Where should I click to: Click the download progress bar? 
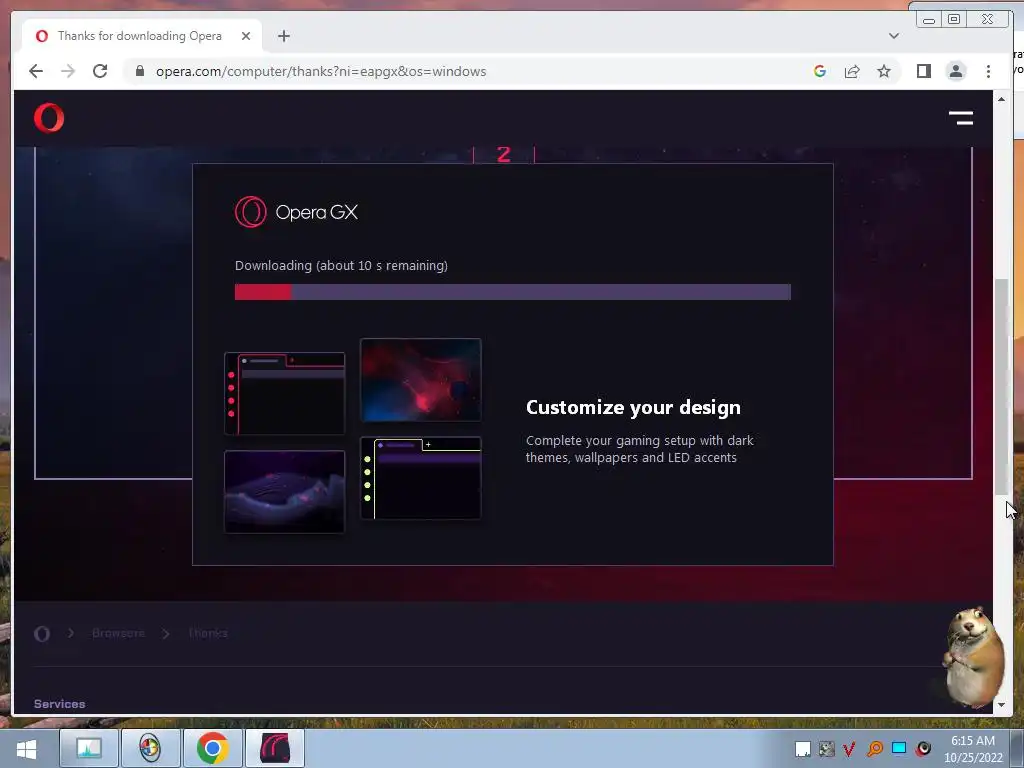tap(513, 292)
